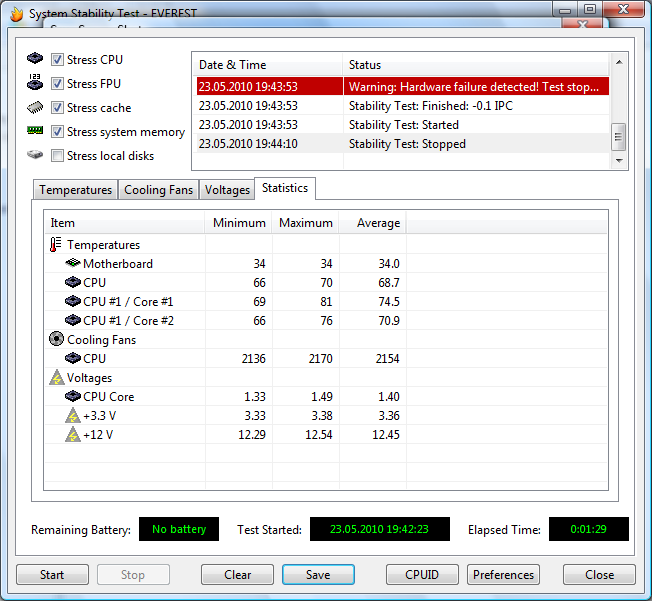
Task: Click the Motherboard row icon
Action: [73, 263]
